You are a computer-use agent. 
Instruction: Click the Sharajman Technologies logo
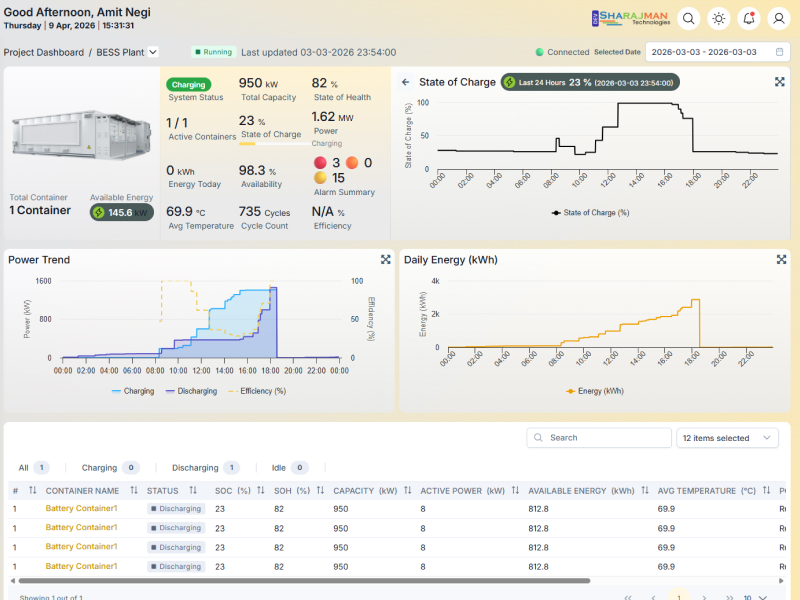pos(631,18)
